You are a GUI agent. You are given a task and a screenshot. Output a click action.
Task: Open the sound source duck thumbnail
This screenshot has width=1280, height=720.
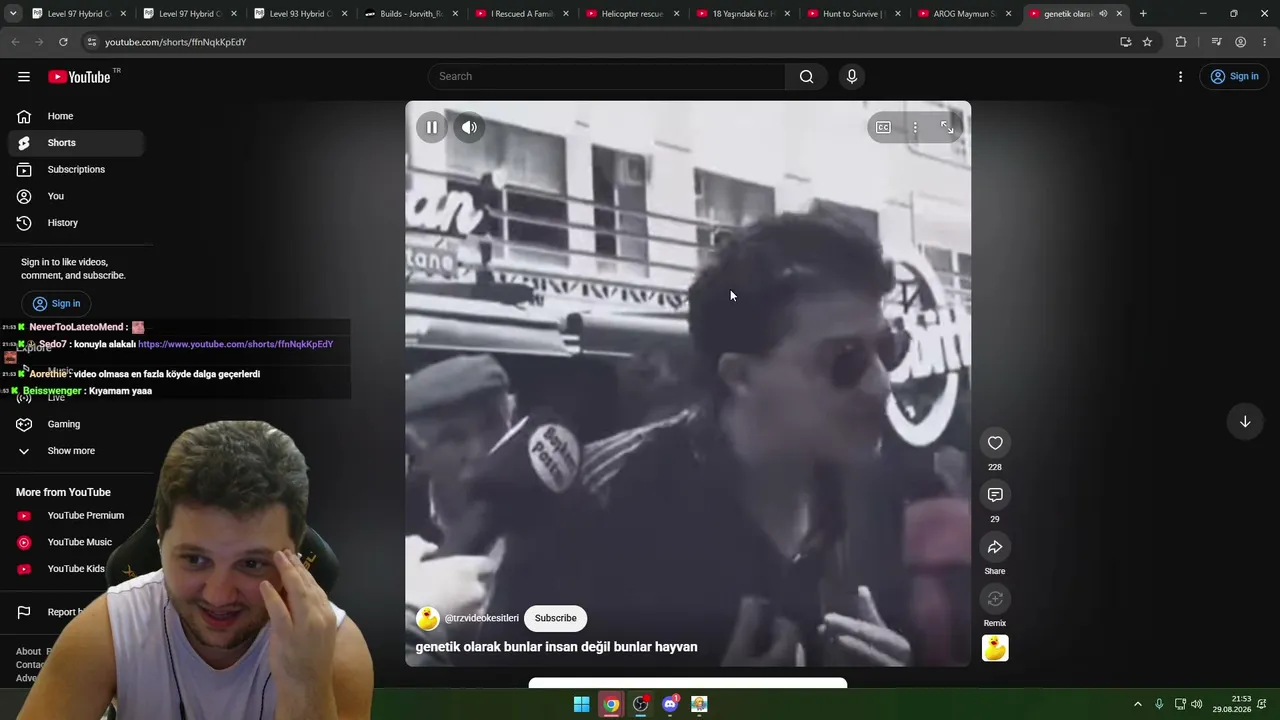(x=995, y=648)
